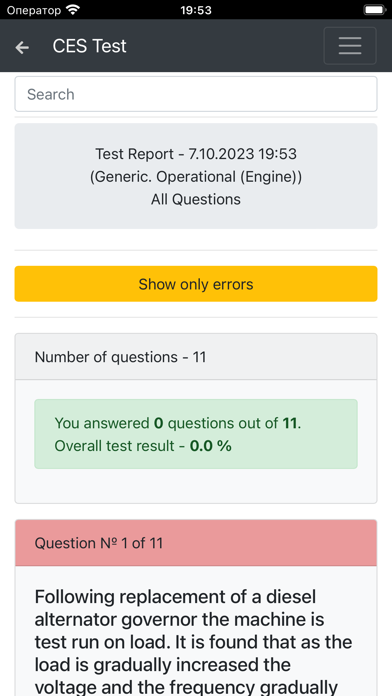This screenshot has width=392, height=696.
Task: Open the Question № 1 of 11 header
Action: coord(196,543)
